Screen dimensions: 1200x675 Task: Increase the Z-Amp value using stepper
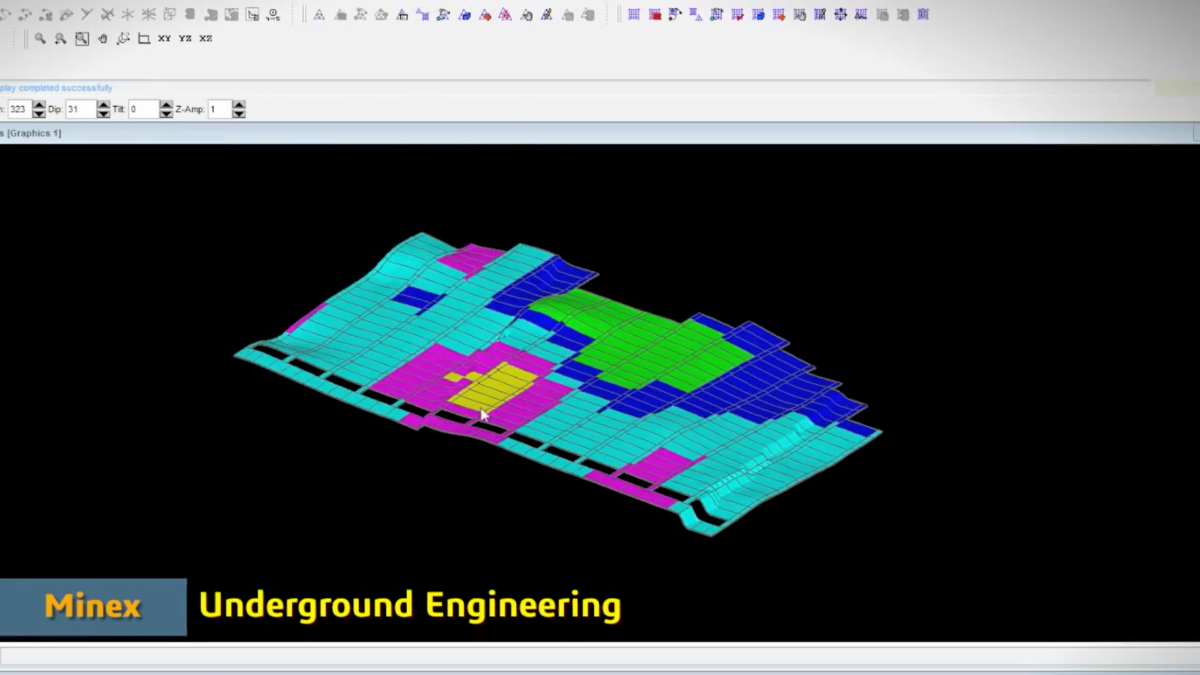(239, 105)
